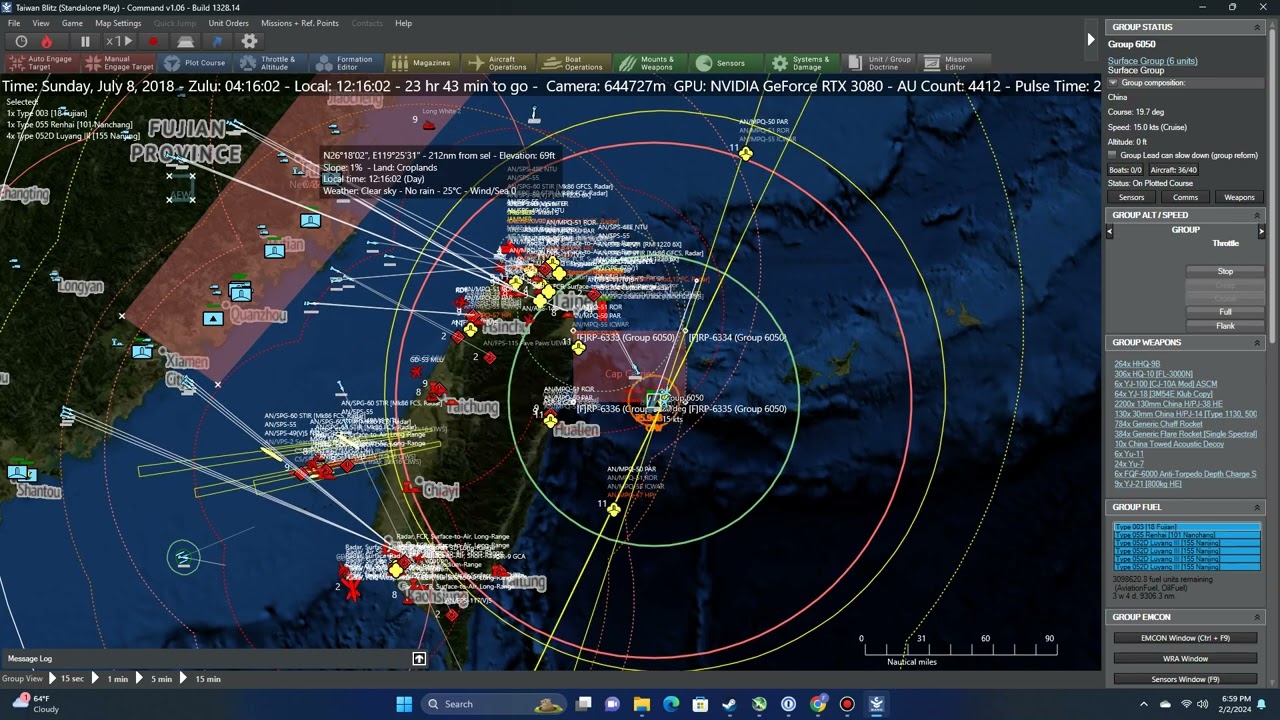The height and width of the screenshot is (720, 1280).
Task: Open the 264x HHQ-9B weapon link
Action: pyautogui.click(x=1137, y=364)
